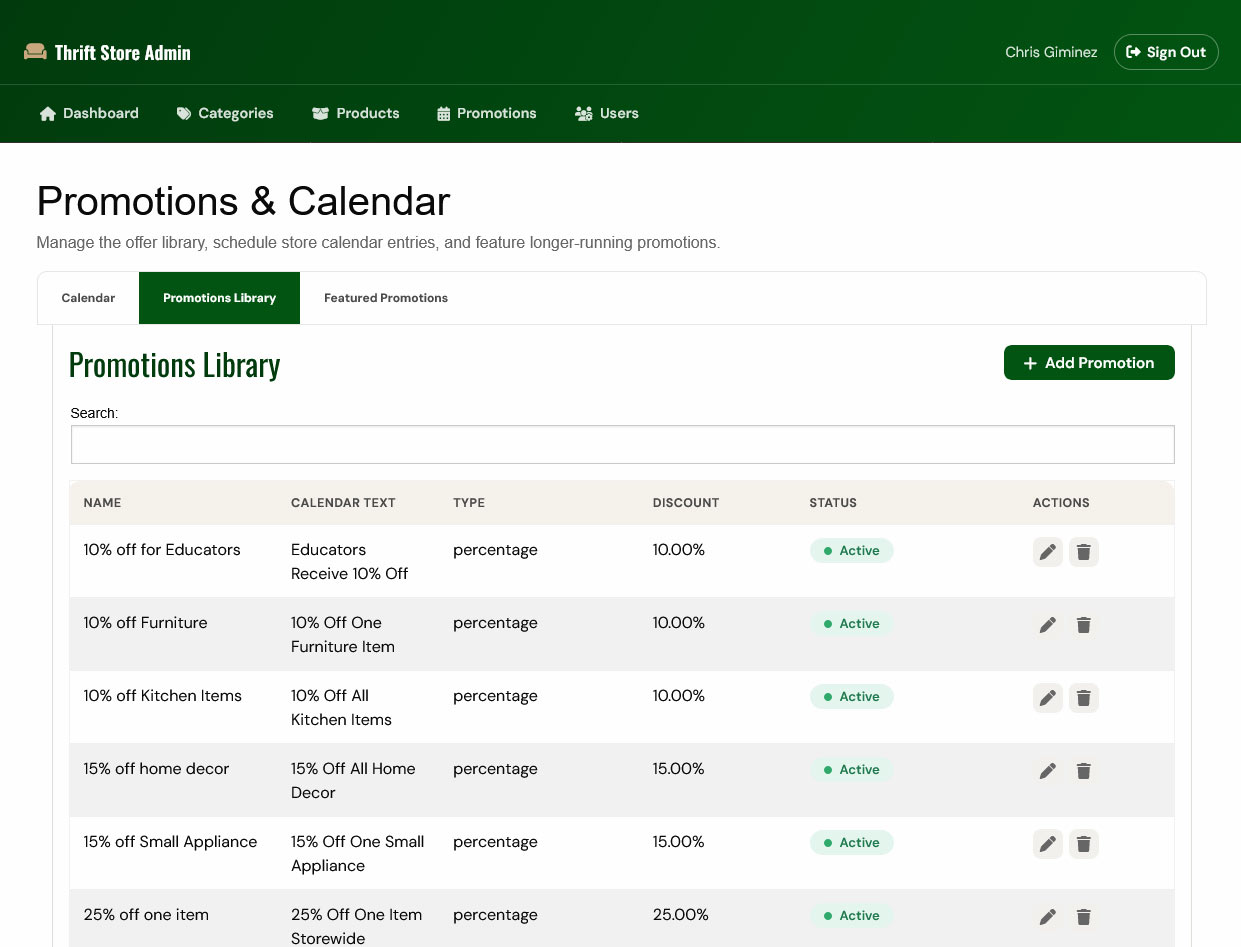Image resolution: width=1241 pixels, height=947 pixels.
Task: Click the CALENDAR TEXT column header
Action: tap(343, 503)
